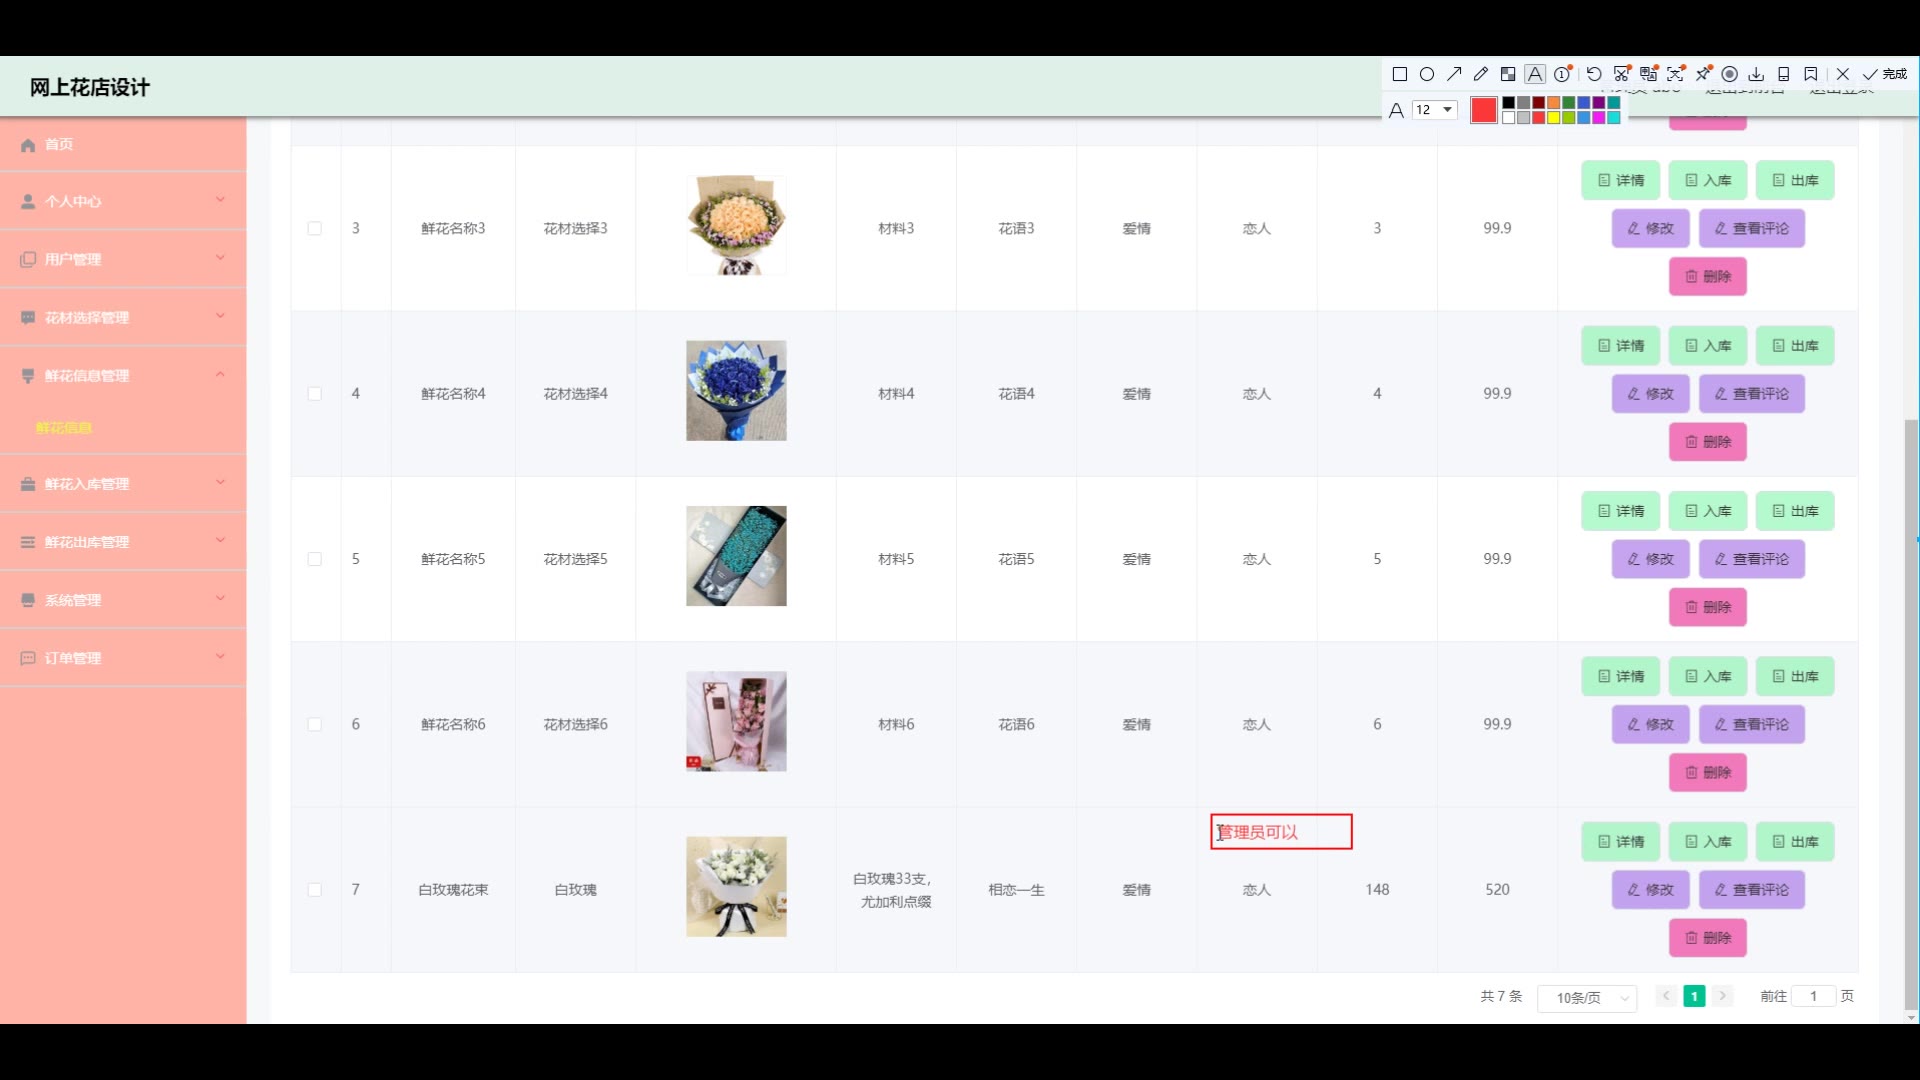Go to 首页 in sidebar
The image size is (1920, 1080).
(123, 144)
